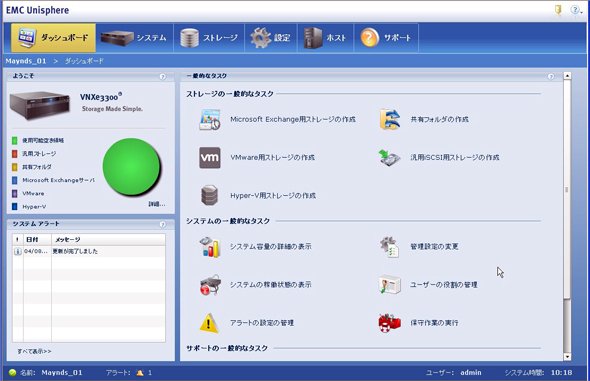The height and width of the screenshot is (381, 590).
Task: Open Microsoft Exchange用ストレージの作成 link
Action: (x=293, y=119)
